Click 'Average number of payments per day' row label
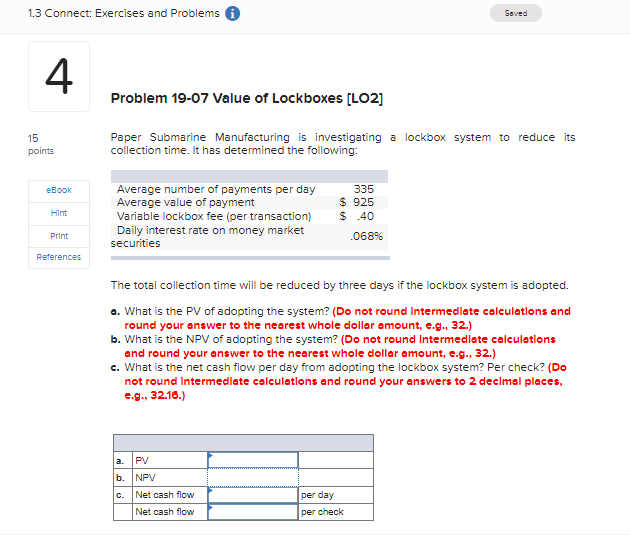630x536 pixels. 216,189
